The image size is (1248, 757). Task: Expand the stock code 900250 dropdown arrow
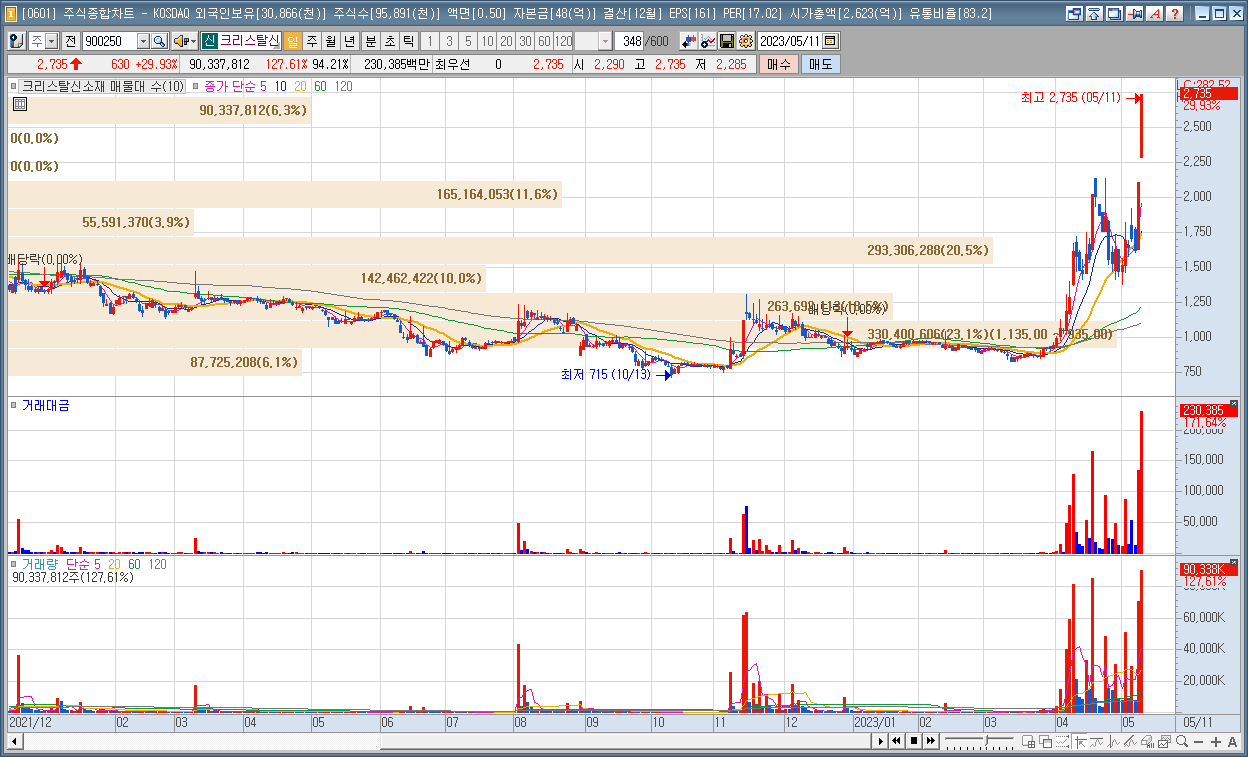coord(143,41)
